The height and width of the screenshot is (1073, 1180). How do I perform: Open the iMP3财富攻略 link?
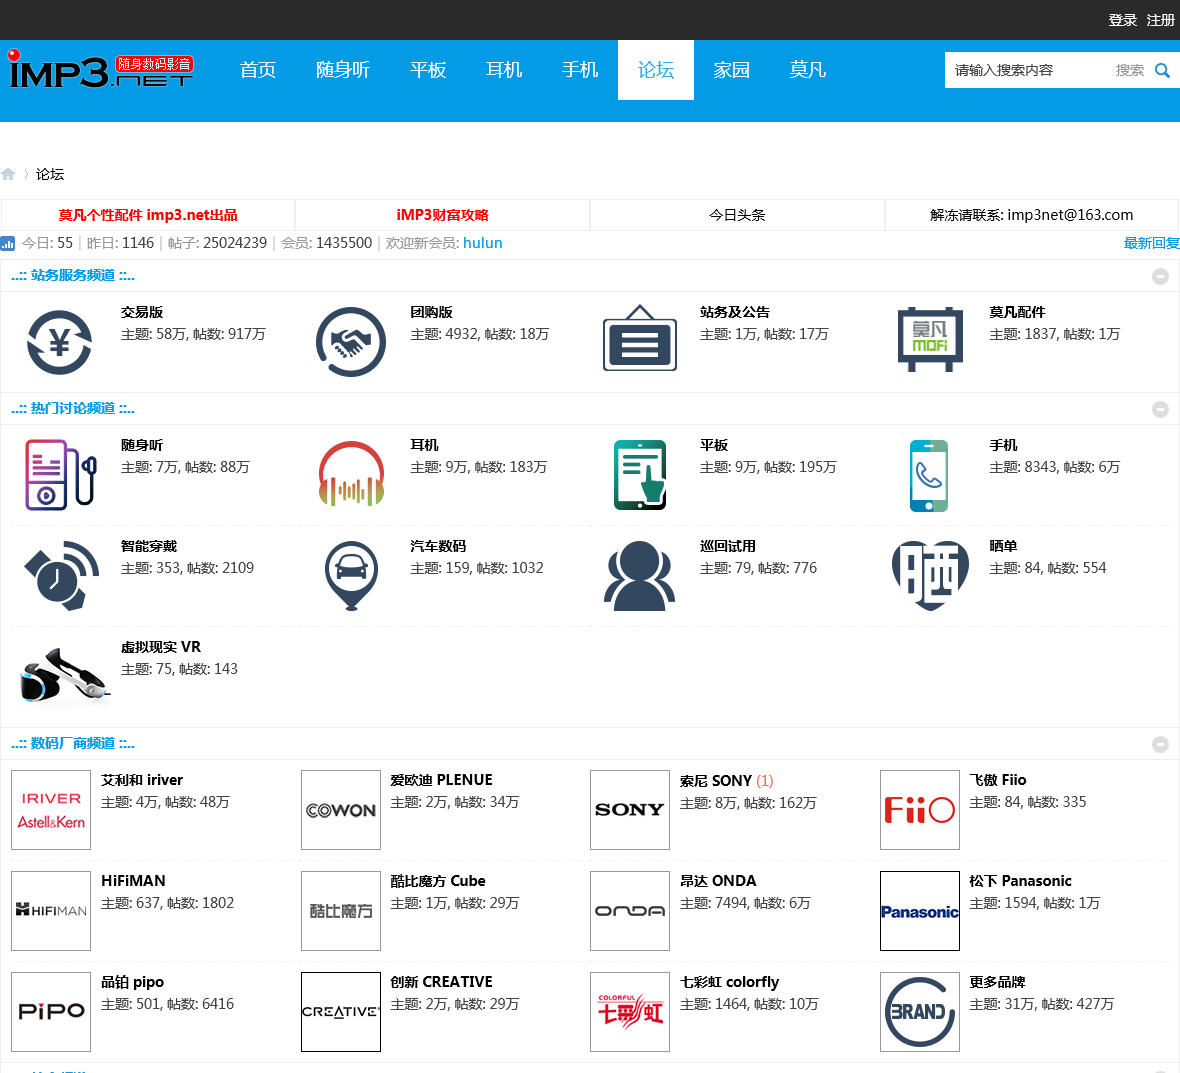442,215
